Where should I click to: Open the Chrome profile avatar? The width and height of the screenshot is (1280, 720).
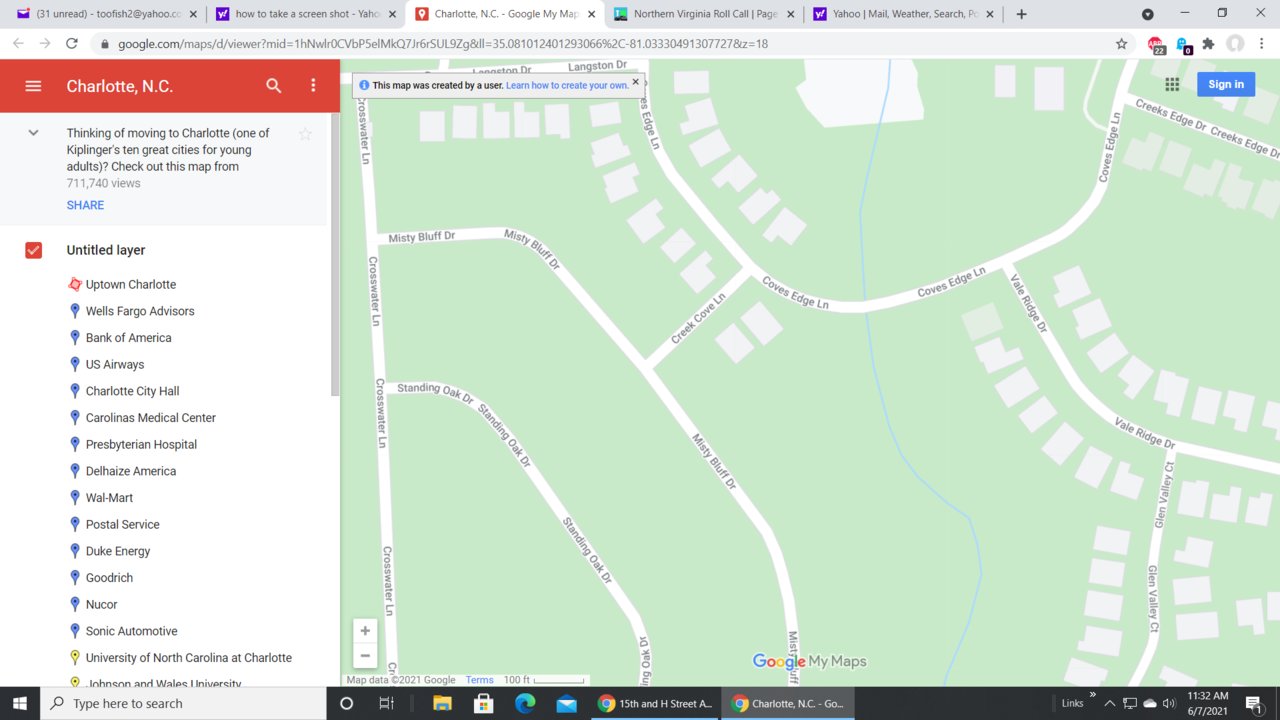[x=1235, y=44]
